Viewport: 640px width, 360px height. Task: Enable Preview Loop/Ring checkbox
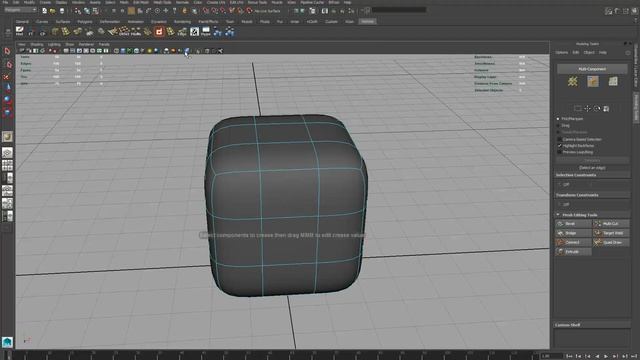click(560, 152)
